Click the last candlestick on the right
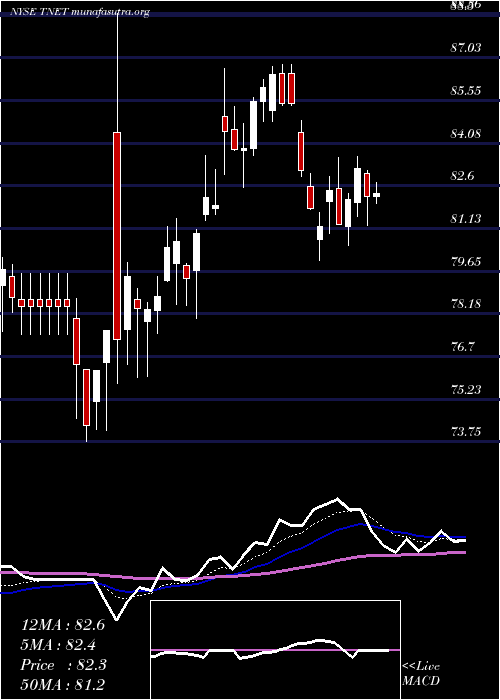The width and height of the screenshot is (500, 700). pos(376,195)
